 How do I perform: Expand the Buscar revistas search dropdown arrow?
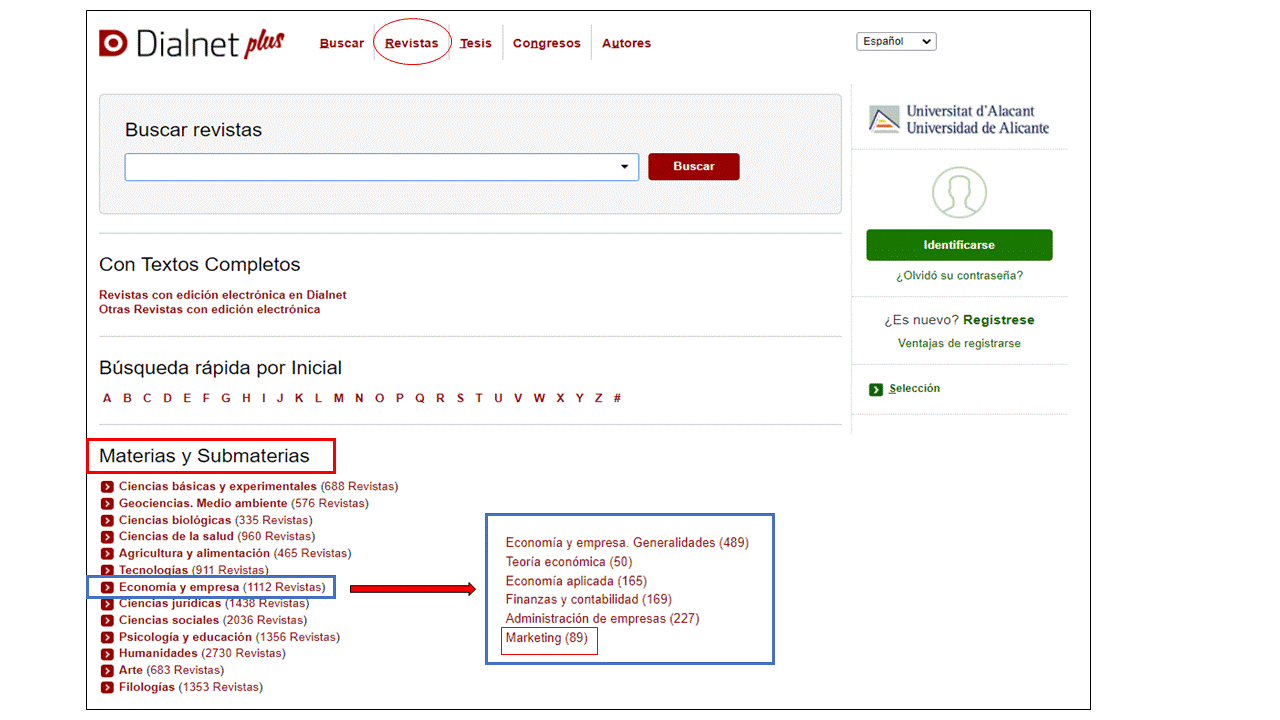625,167
